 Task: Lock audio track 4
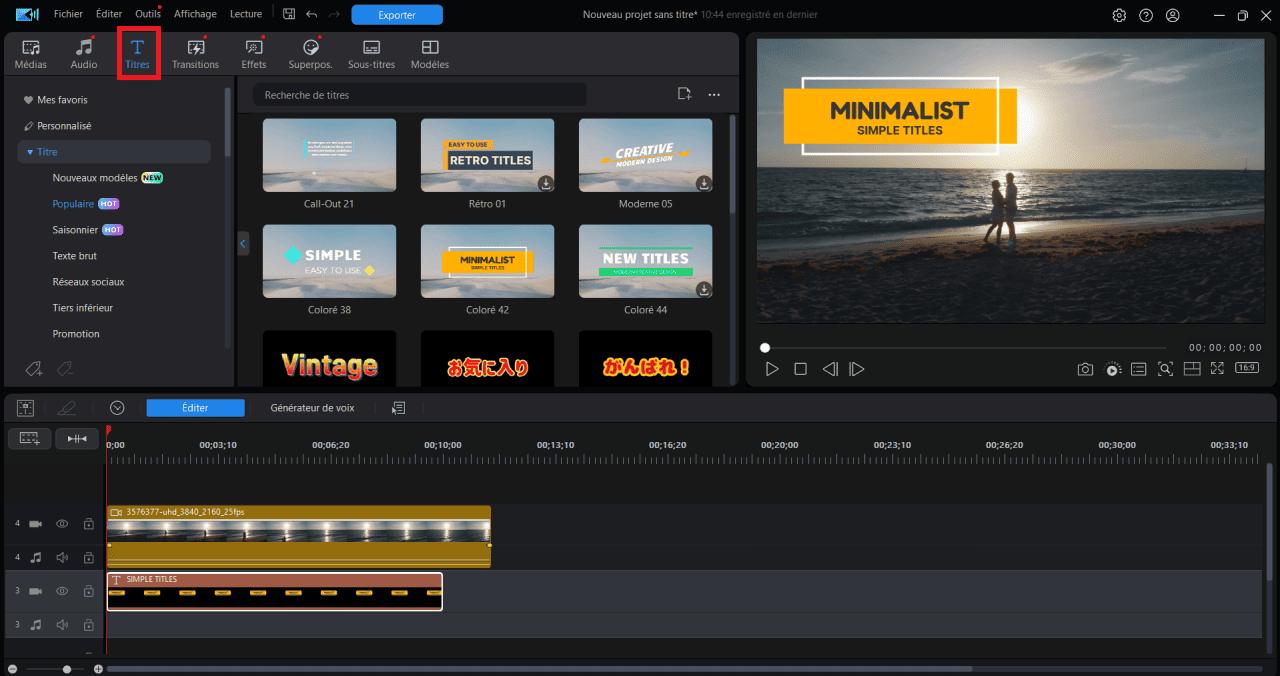coord(88,557)
